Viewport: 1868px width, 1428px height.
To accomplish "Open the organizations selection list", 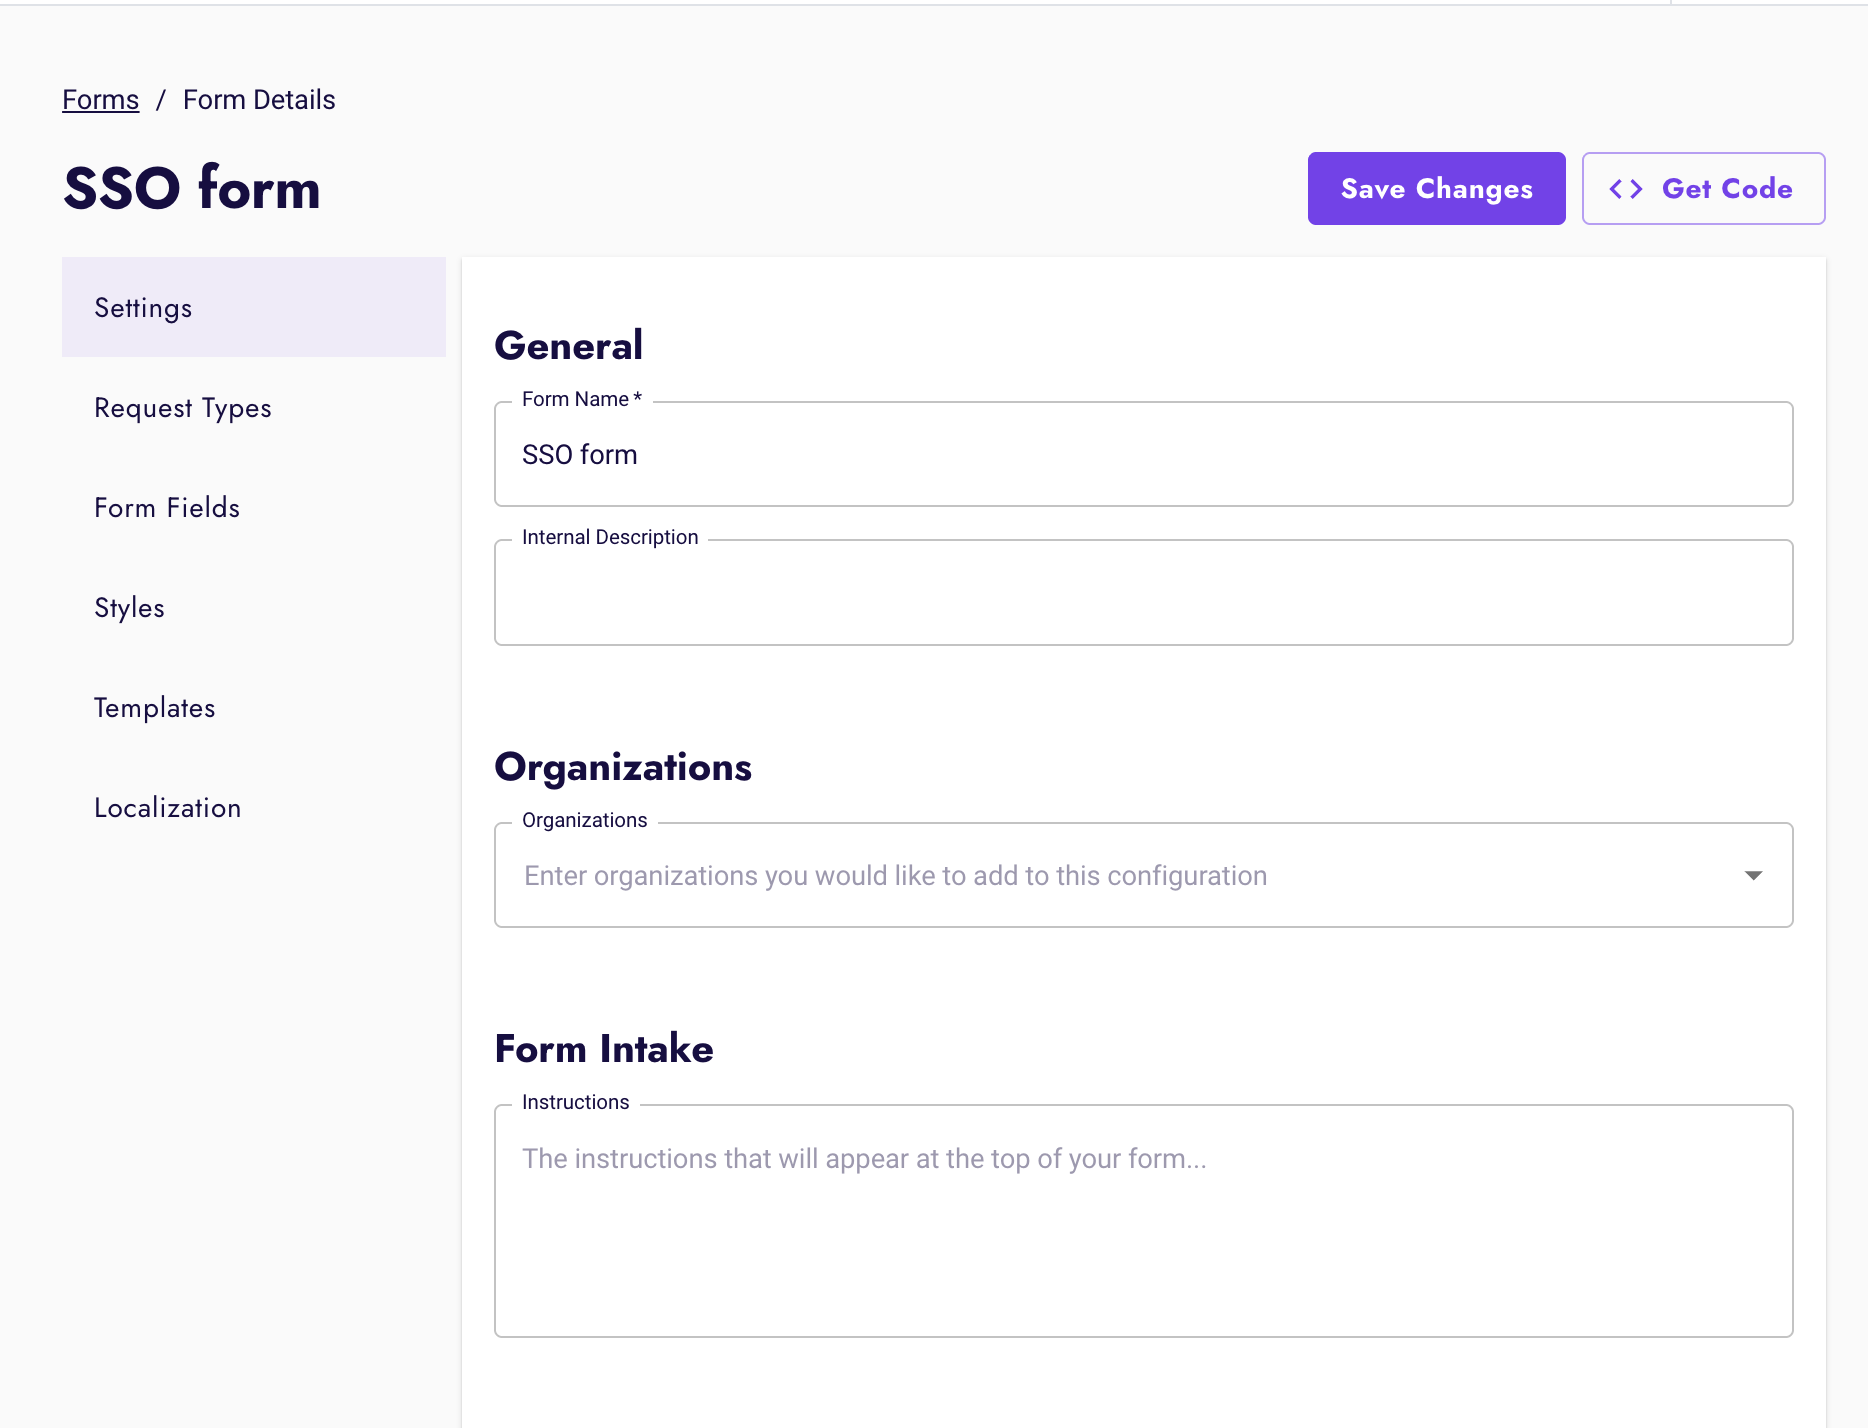I will [1100, 875].
